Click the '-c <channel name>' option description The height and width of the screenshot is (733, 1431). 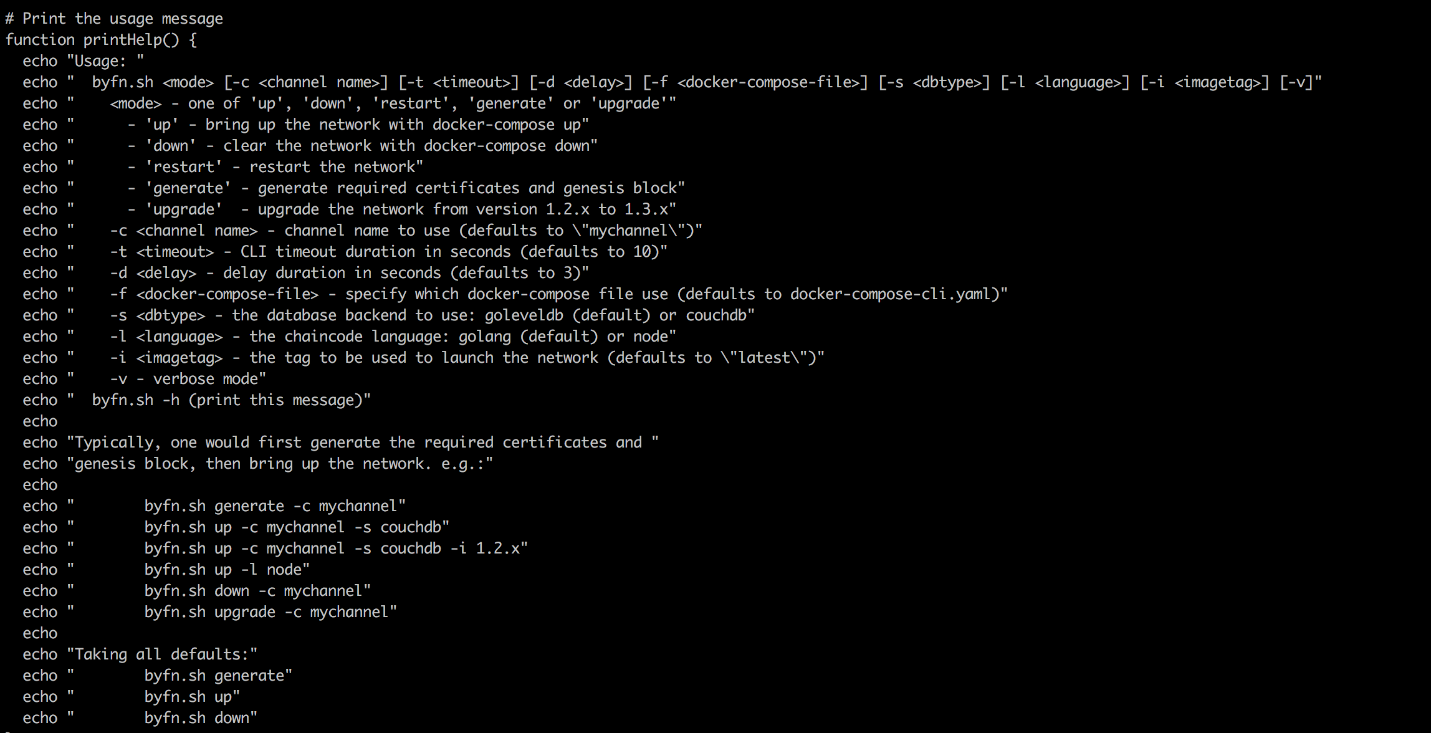click(184, 231)
